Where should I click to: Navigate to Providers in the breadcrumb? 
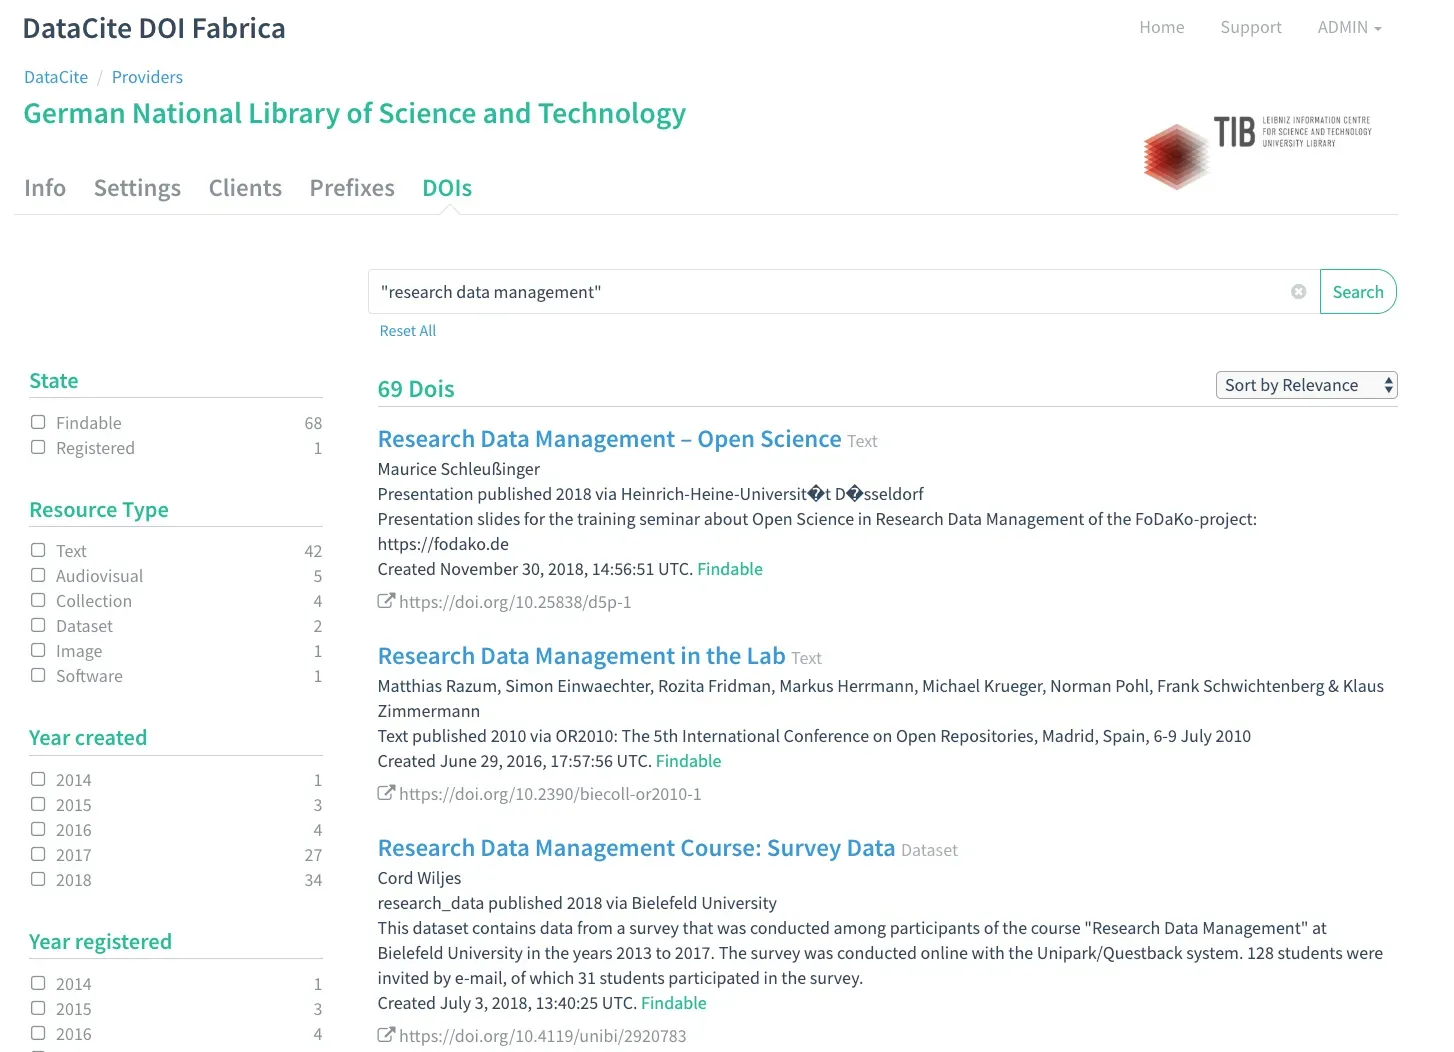[x=147, y=77]
